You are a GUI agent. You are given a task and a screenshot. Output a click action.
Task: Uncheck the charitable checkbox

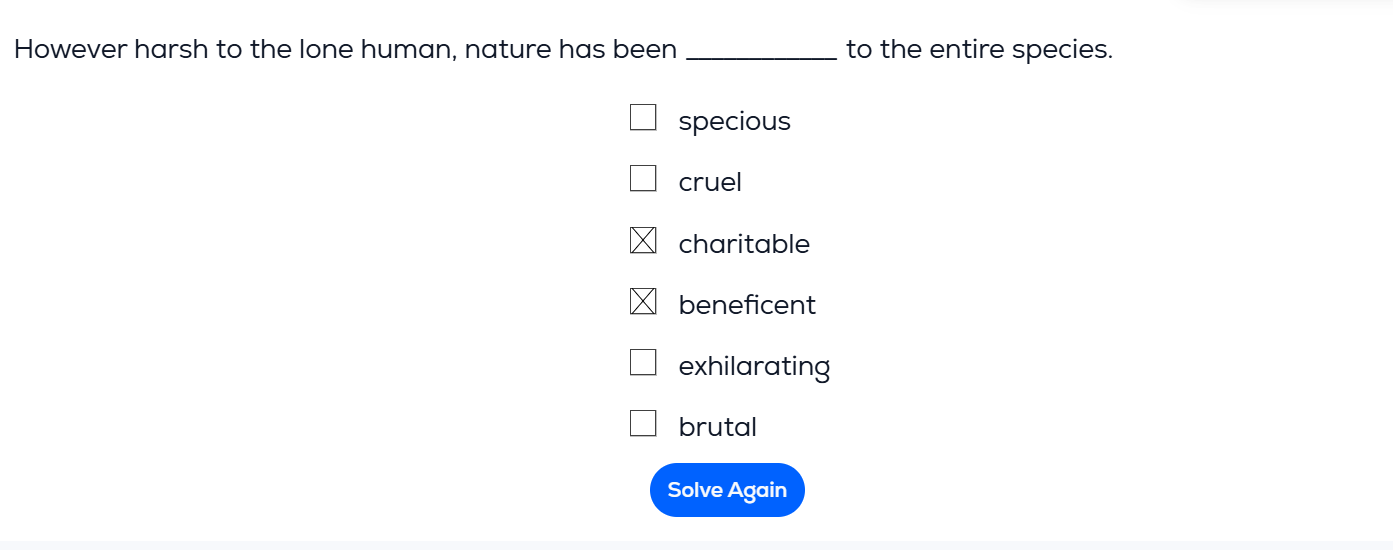pyautogui.click(x=643, y=241)
